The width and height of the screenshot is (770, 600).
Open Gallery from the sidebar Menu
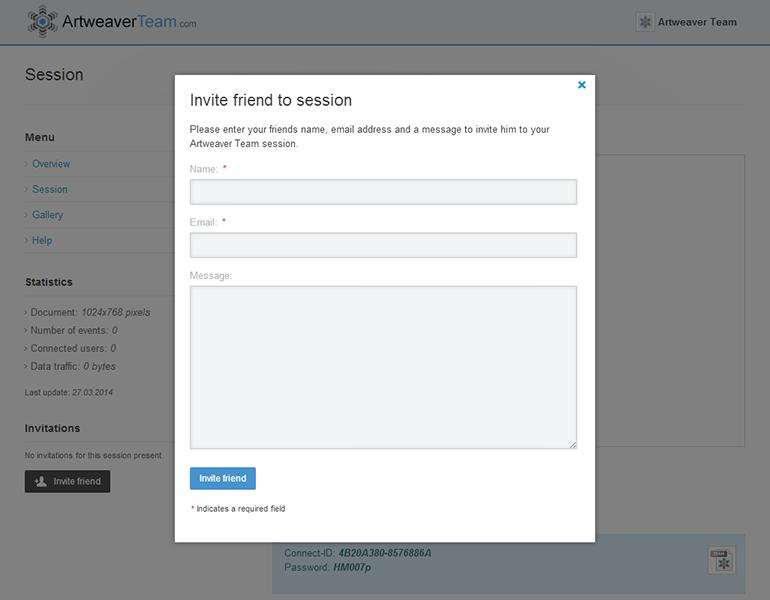(47, 215)
